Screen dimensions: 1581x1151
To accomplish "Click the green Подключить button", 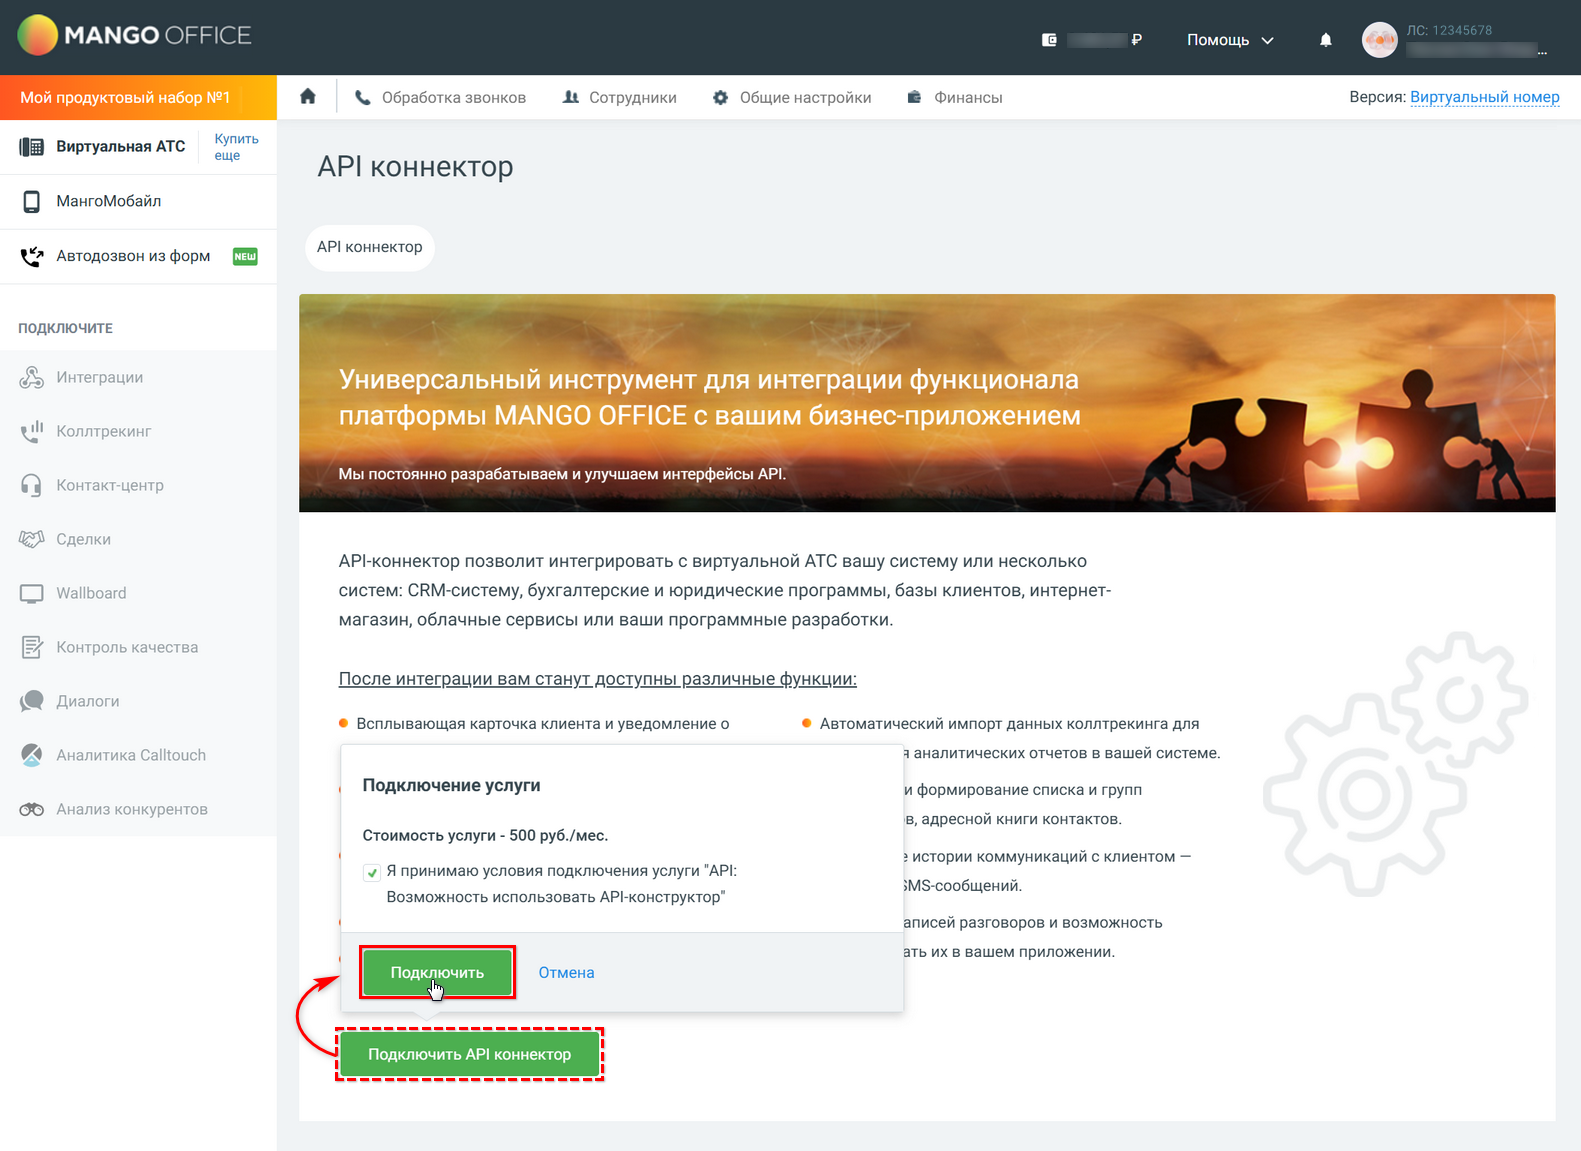I will 437,972.
